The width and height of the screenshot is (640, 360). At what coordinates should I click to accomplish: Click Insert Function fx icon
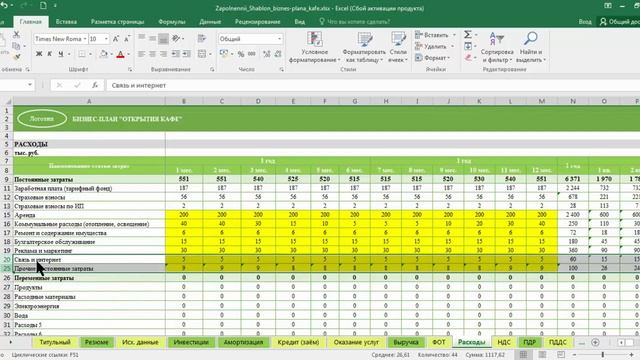click(95, 85)
